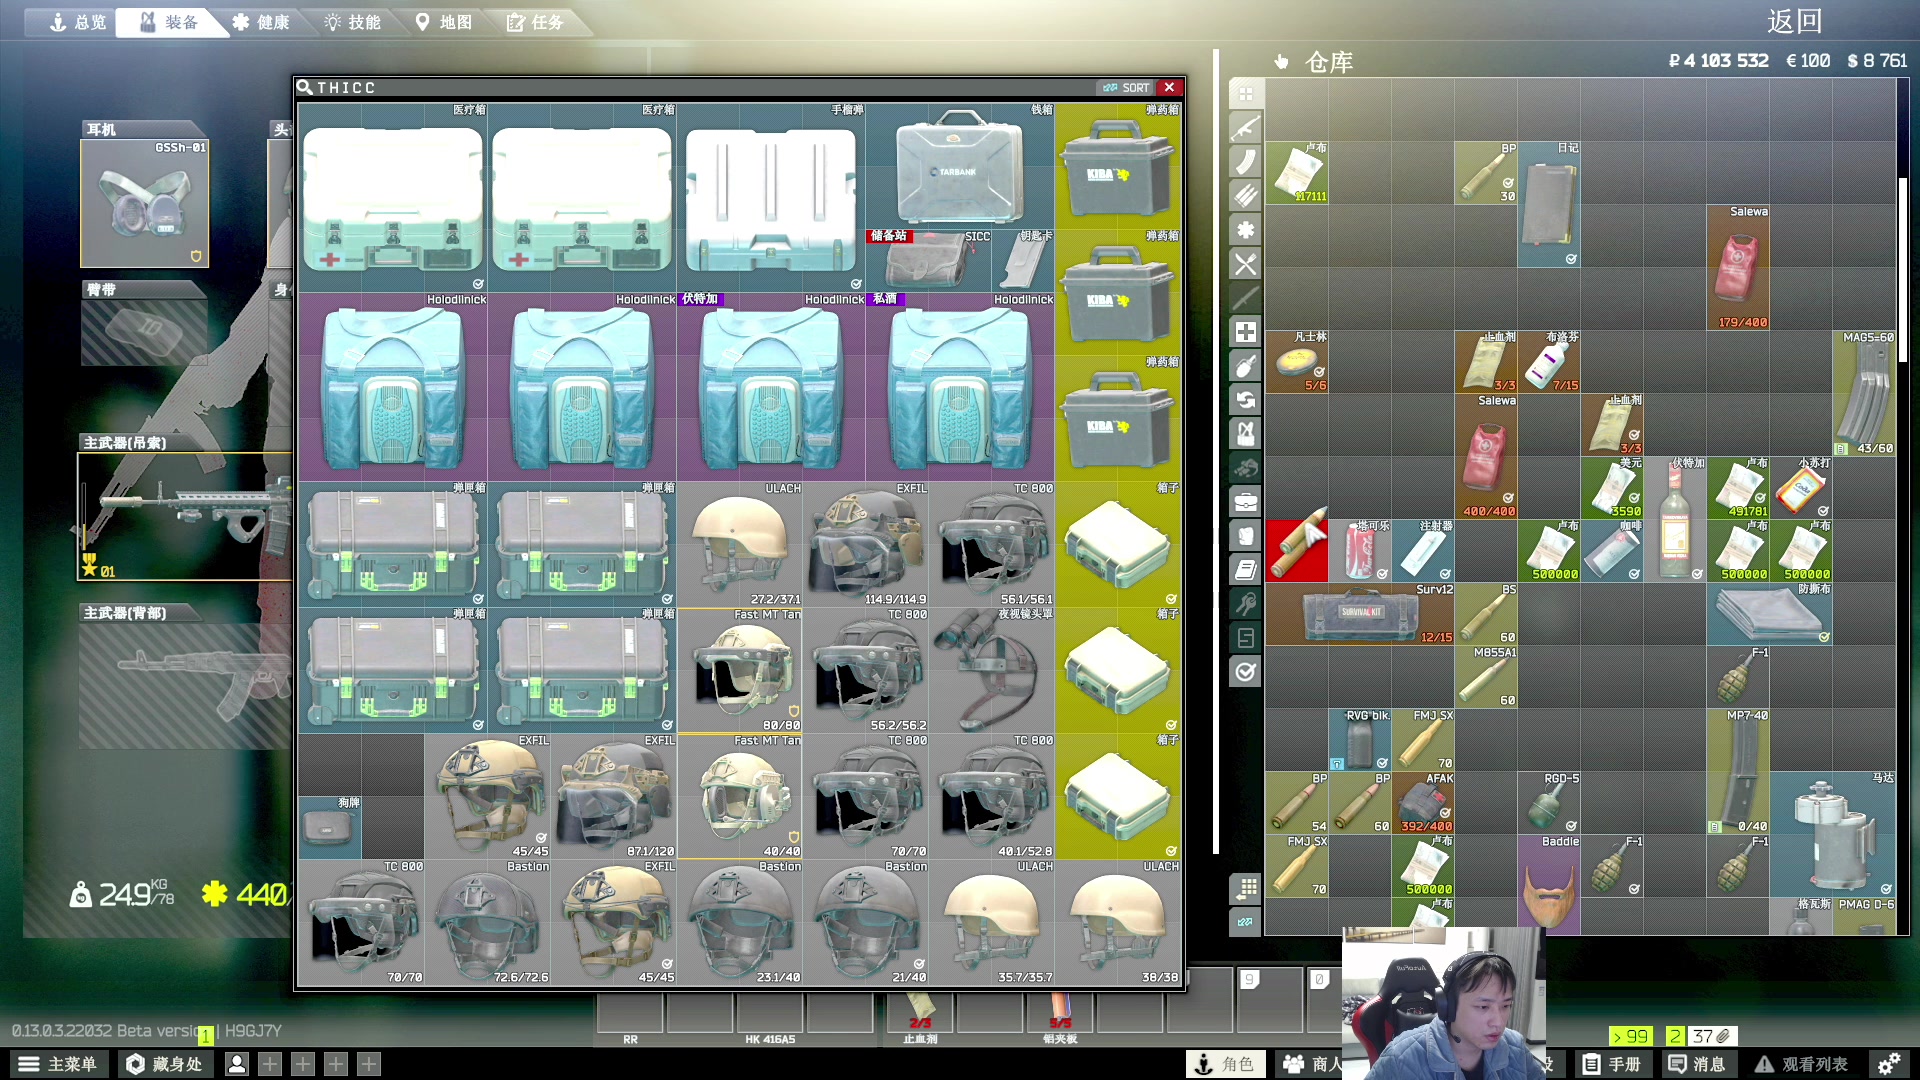The image size is (1920, 1080).
Task: Select the 钱箱 money case in THICC
Action: point(960,166)
